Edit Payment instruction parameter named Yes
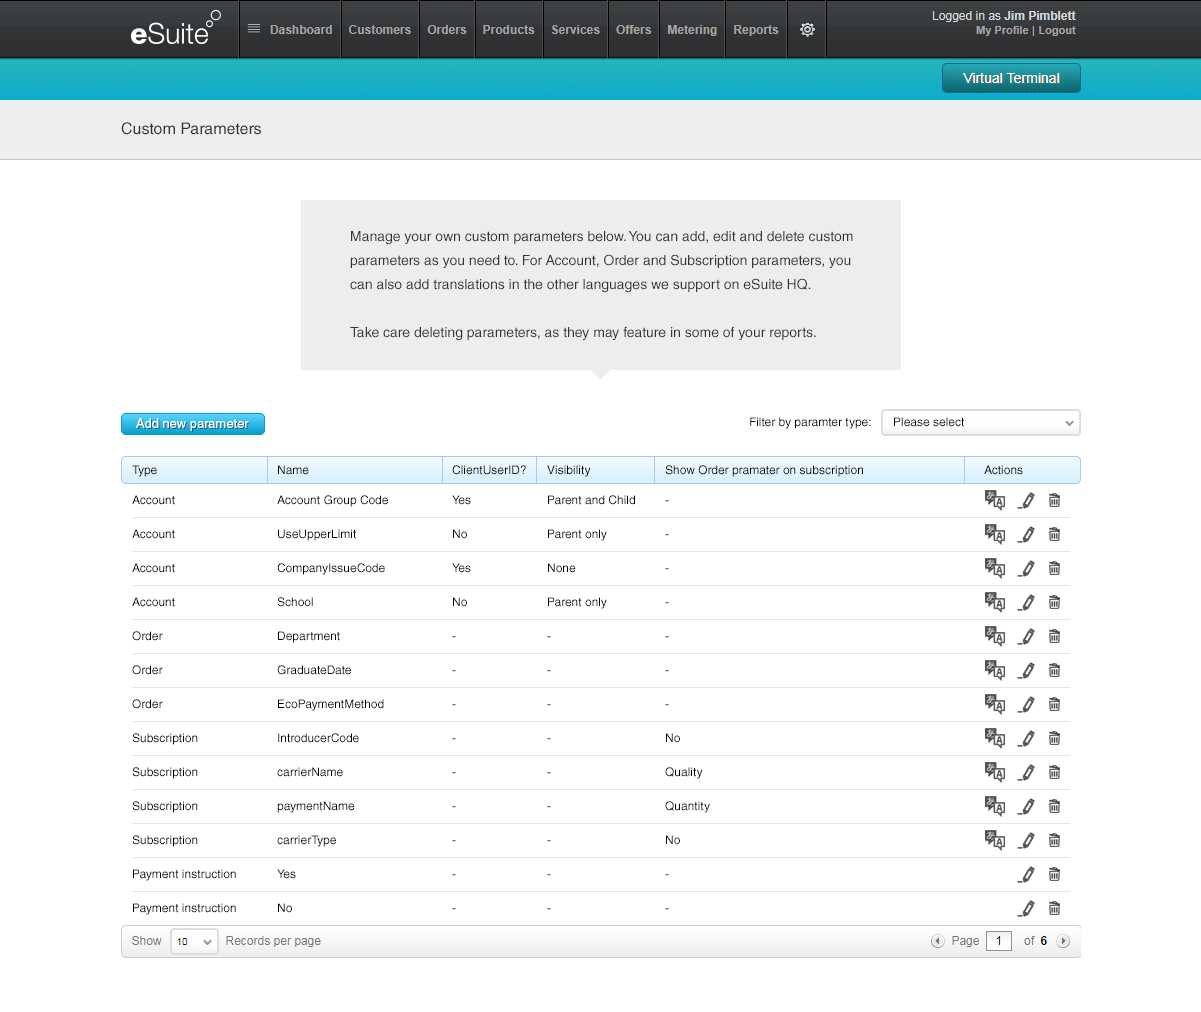1201x1012 pixels. [x=1026, y=874]
